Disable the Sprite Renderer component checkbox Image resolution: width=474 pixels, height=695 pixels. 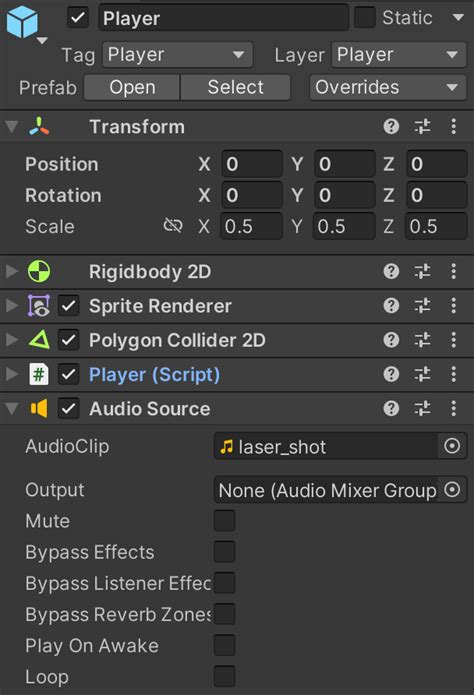coord(69,306)
